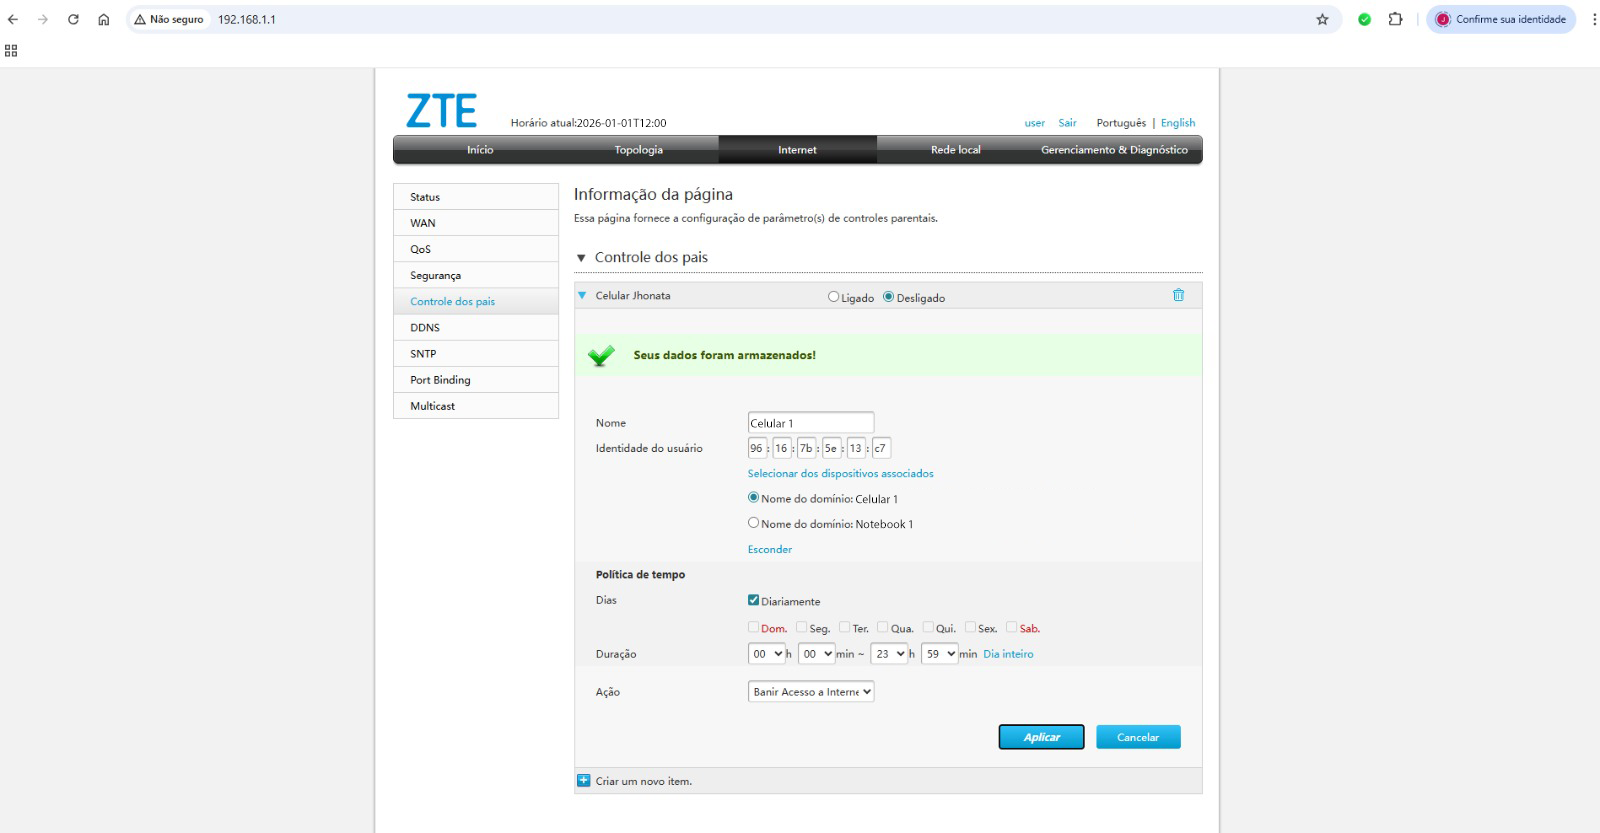The image size is (1600, 833).
Task: Toggle the Sex. day checkbox
Action: [x=970, y=627]
